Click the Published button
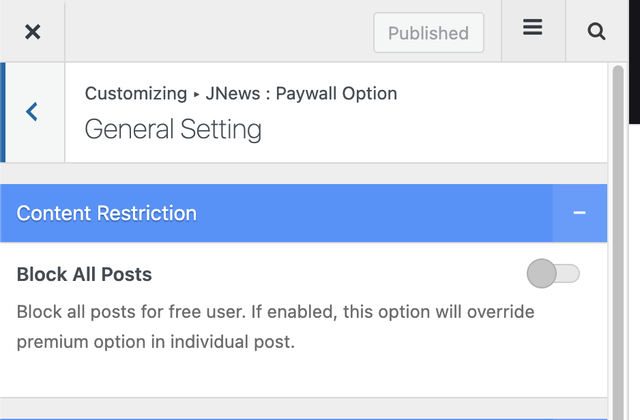 [x=429, y=33]
